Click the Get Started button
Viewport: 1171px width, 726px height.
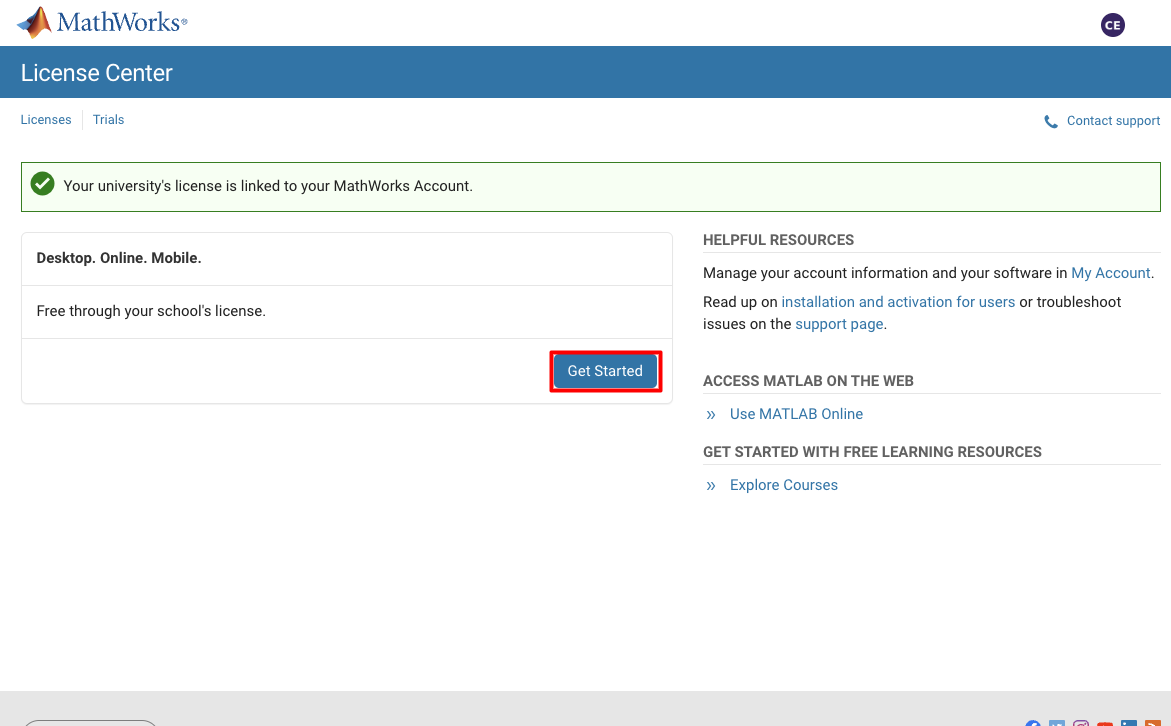tap(605, 371)
